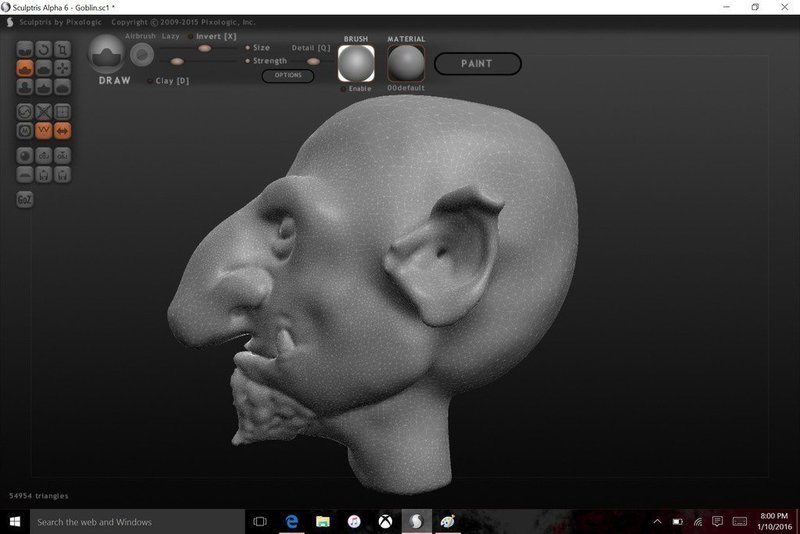This screenshot has height=534, width=800.
Task: Open the touch keyboard tray icon
Action: click(x=740, y=521)
